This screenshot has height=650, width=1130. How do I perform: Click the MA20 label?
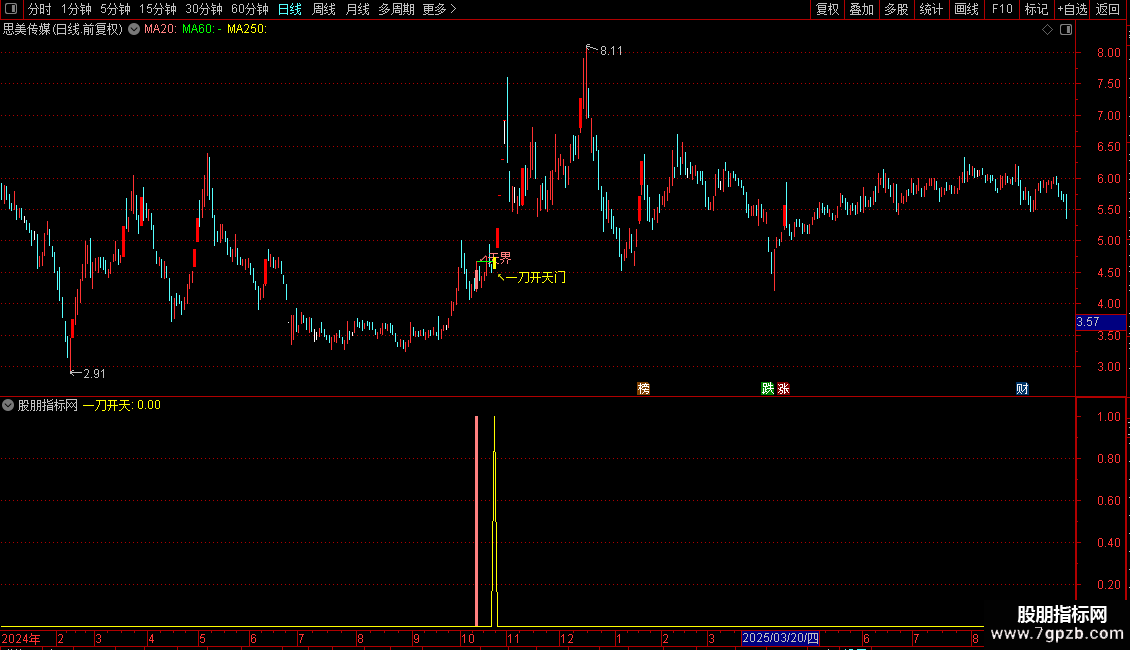(x=160, y=29)
